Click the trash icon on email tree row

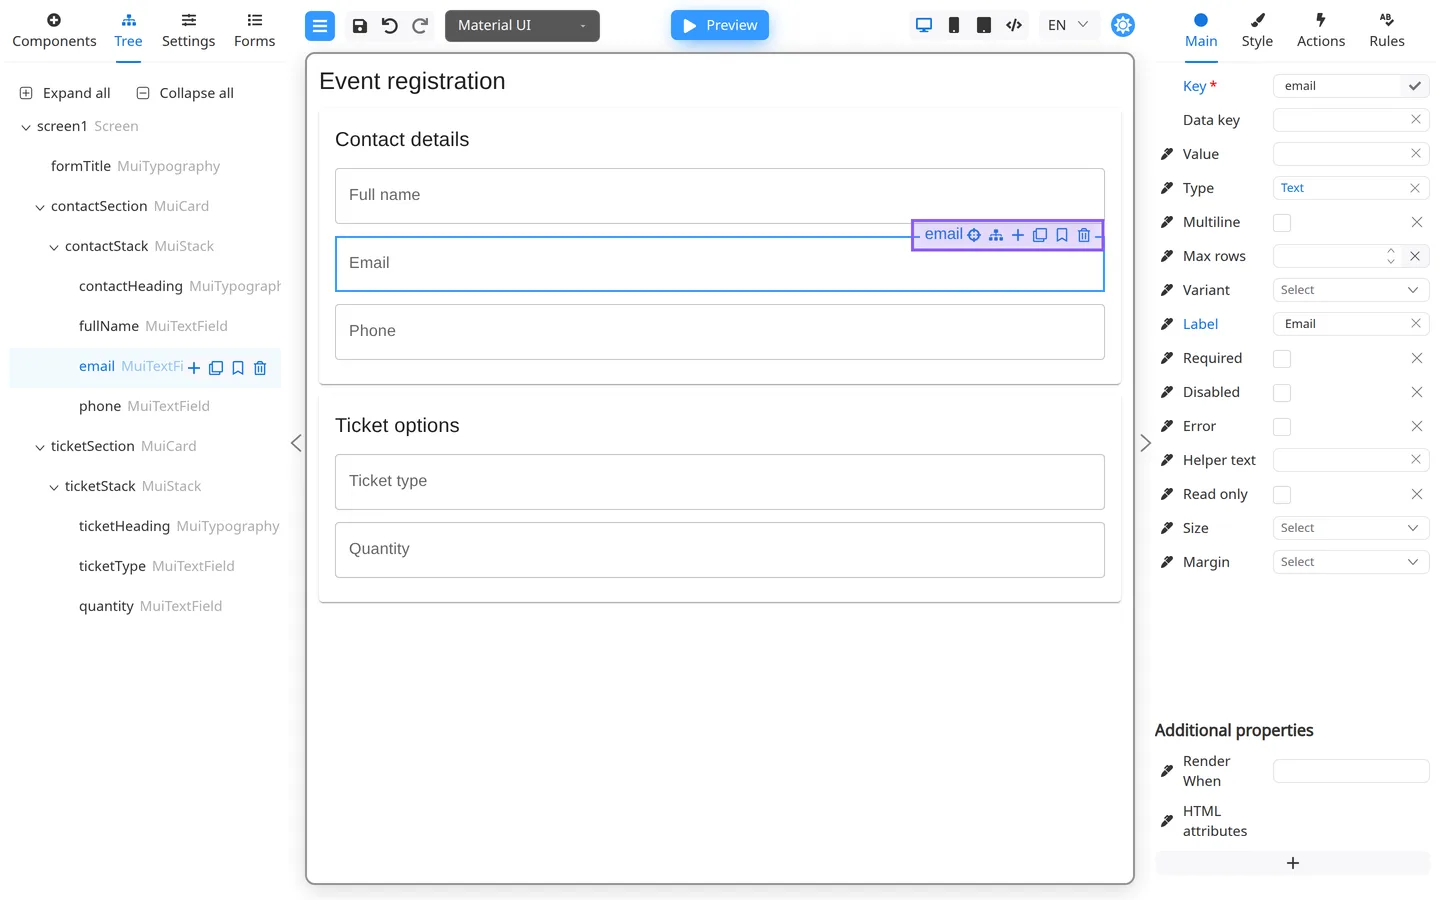click(260, 368)
